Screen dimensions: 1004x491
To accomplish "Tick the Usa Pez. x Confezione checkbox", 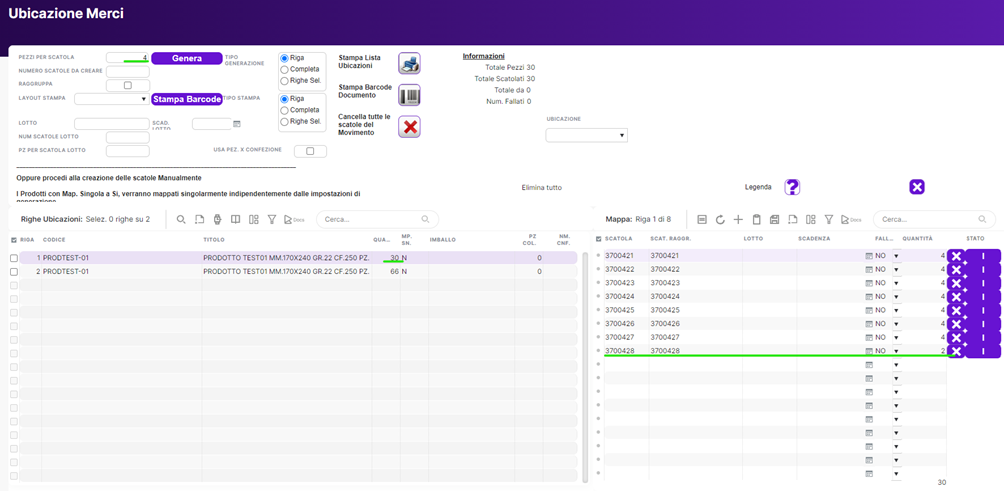I will (310, 152).
